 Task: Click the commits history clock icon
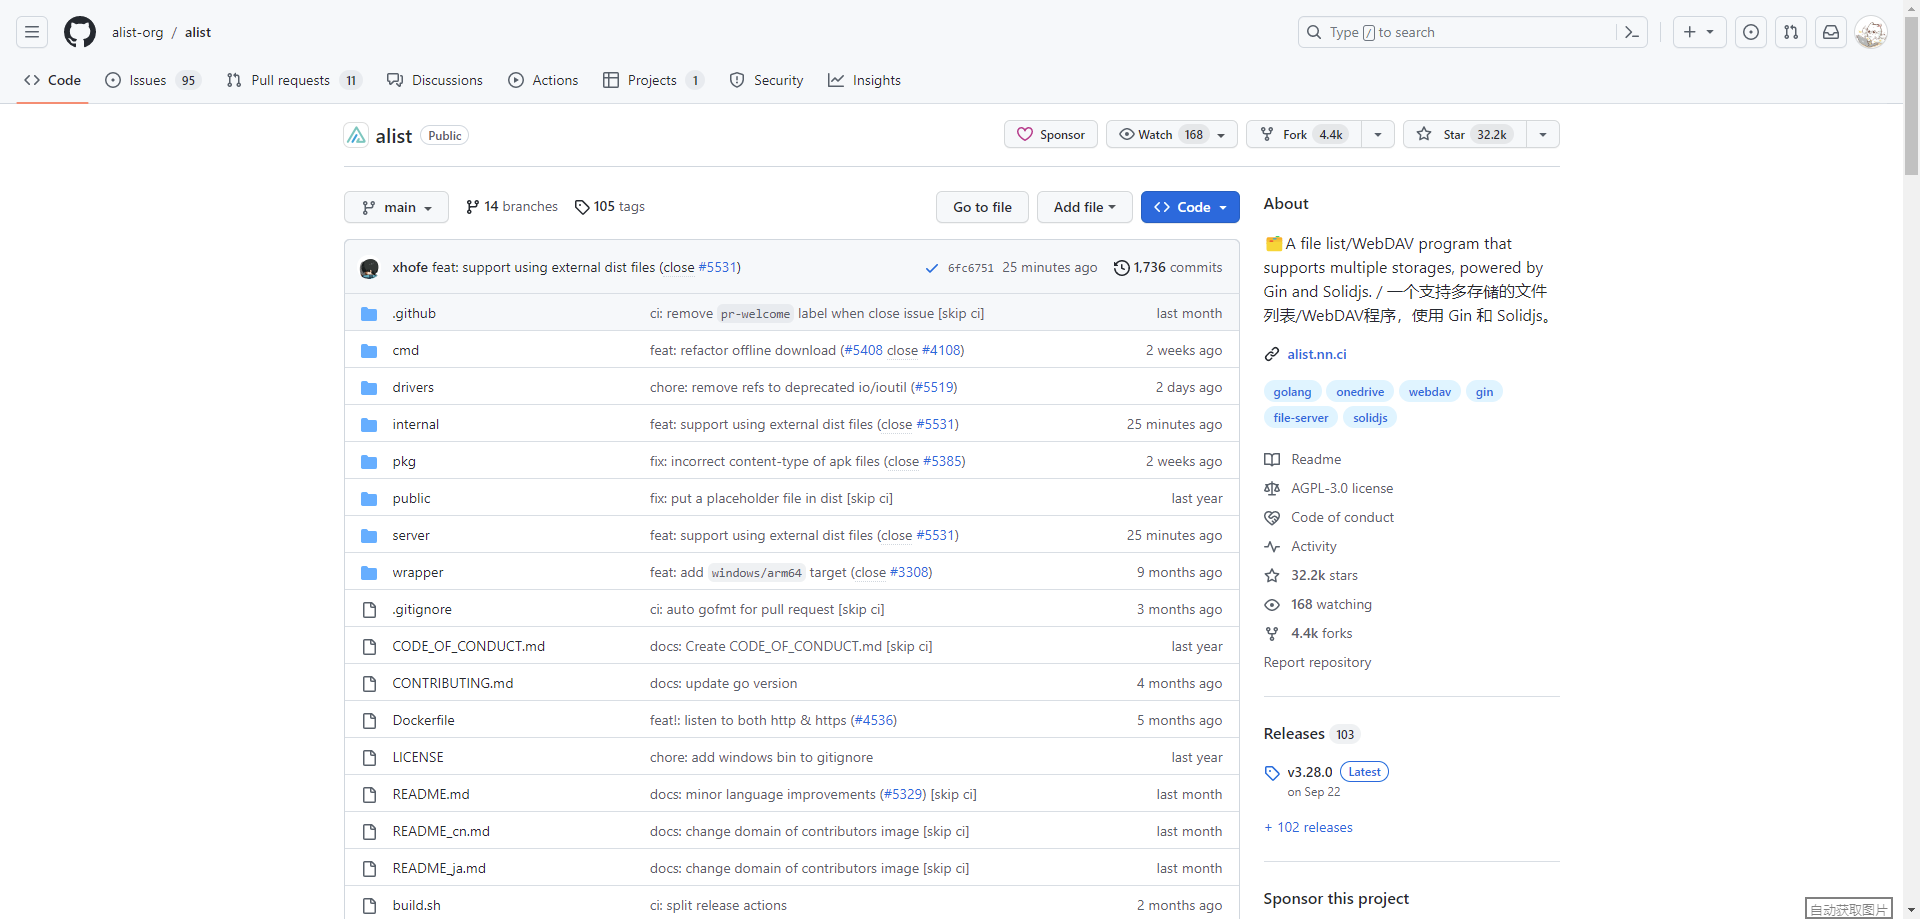coord(1122,268)
